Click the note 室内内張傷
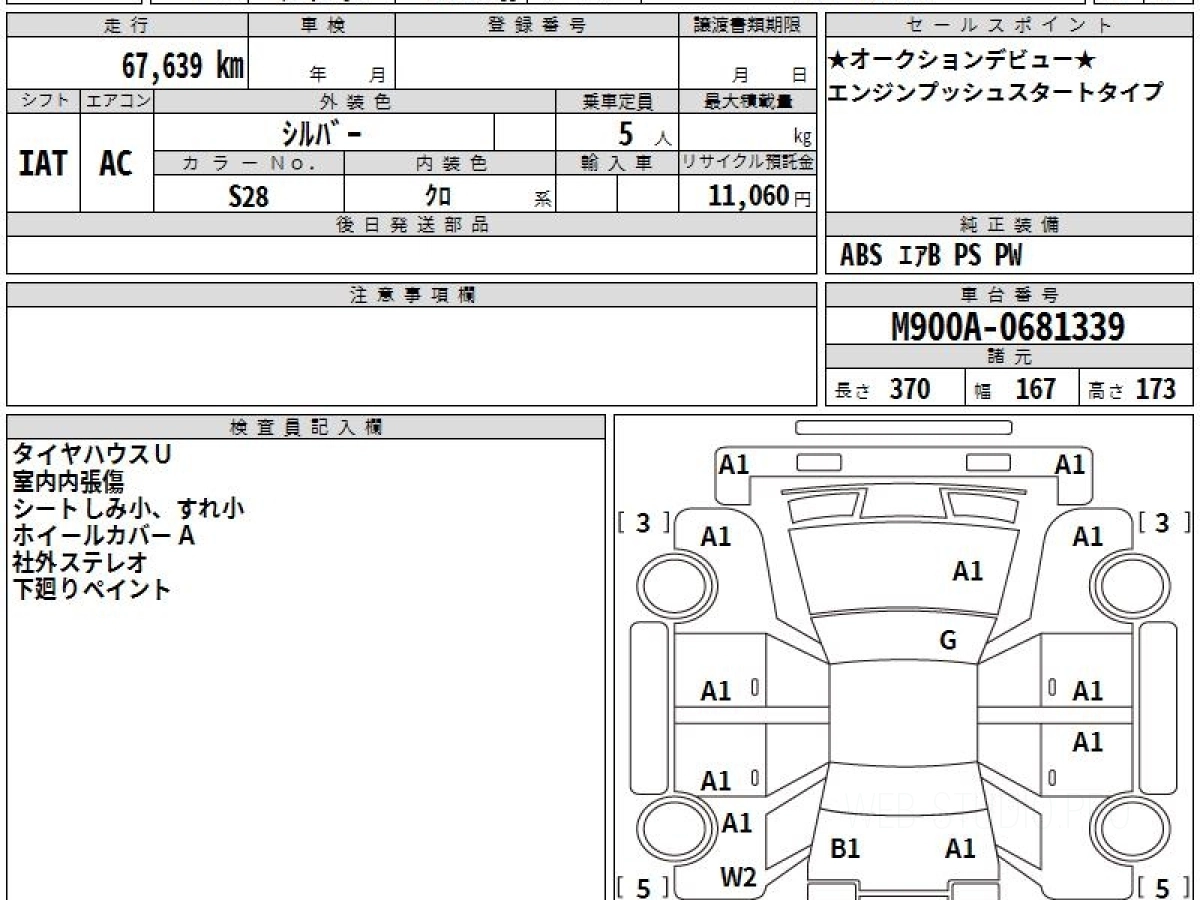Screen dimensions: 1200x900 (68, 482)
